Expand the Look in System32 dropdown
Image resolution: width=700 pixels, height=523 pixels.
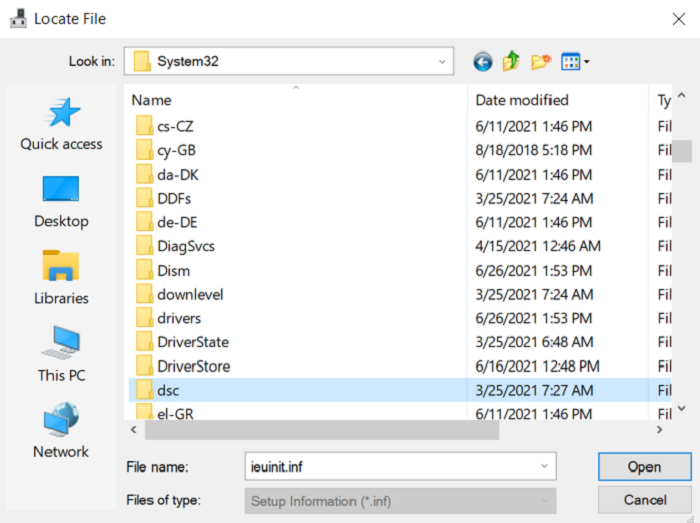click(x=442, y=62)
